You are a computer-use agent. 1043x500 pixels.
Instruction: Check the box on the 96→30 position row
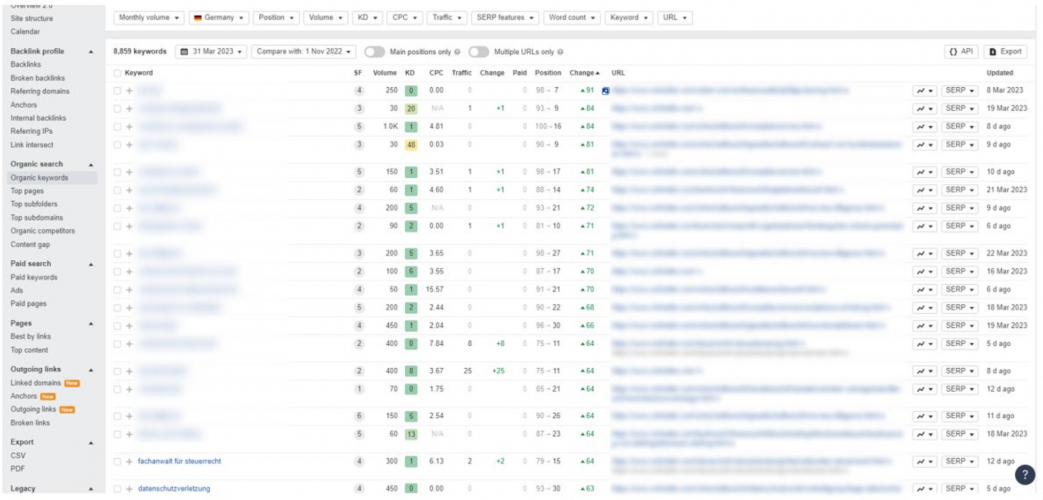pos(117,326)
